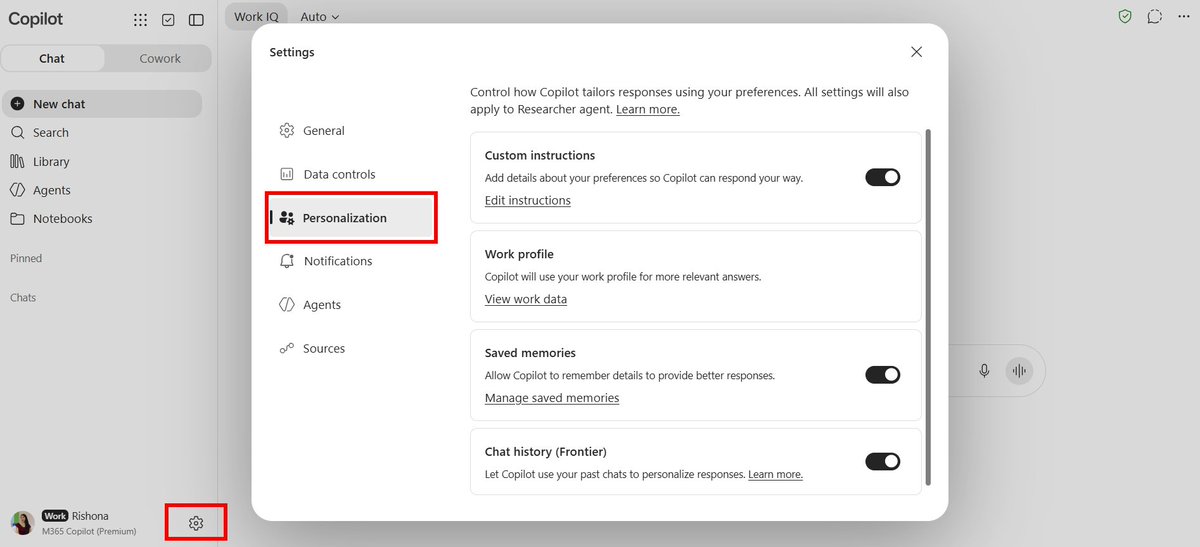Click the green shield protection icon

[1125, 17]
